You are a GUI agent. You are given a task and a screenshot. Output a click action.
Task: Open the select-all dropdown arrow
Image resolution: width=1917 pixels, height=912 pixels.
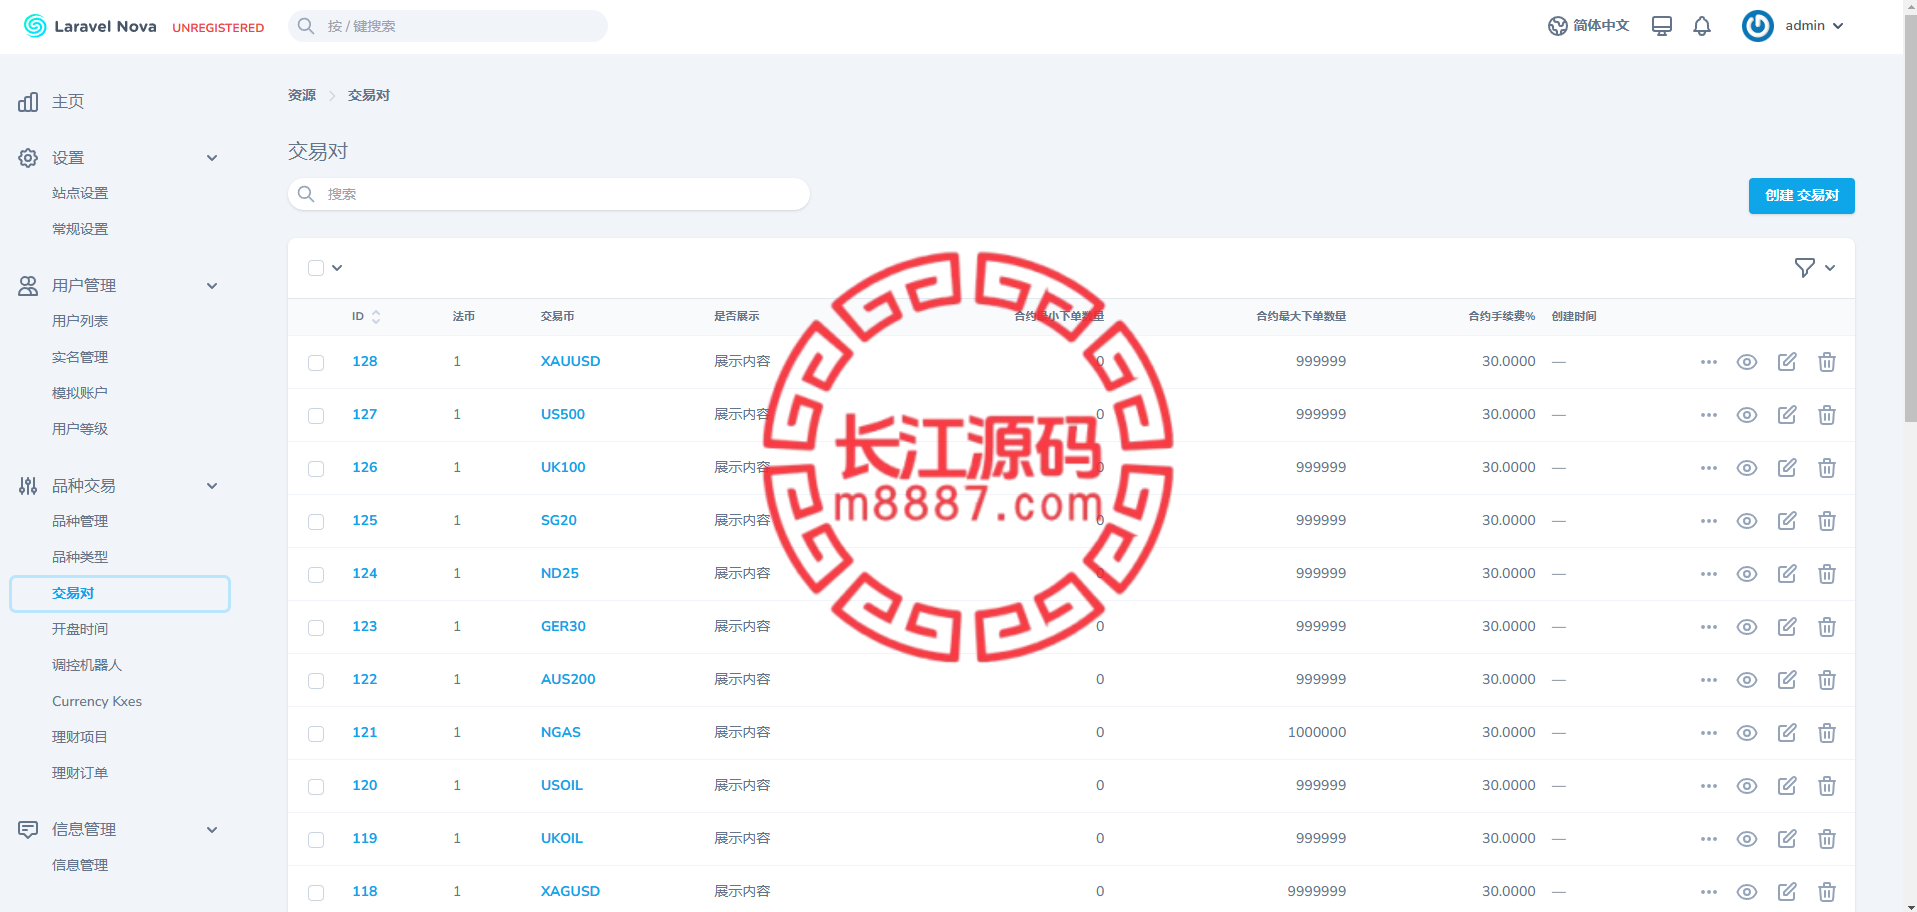[x=337, y=268]
